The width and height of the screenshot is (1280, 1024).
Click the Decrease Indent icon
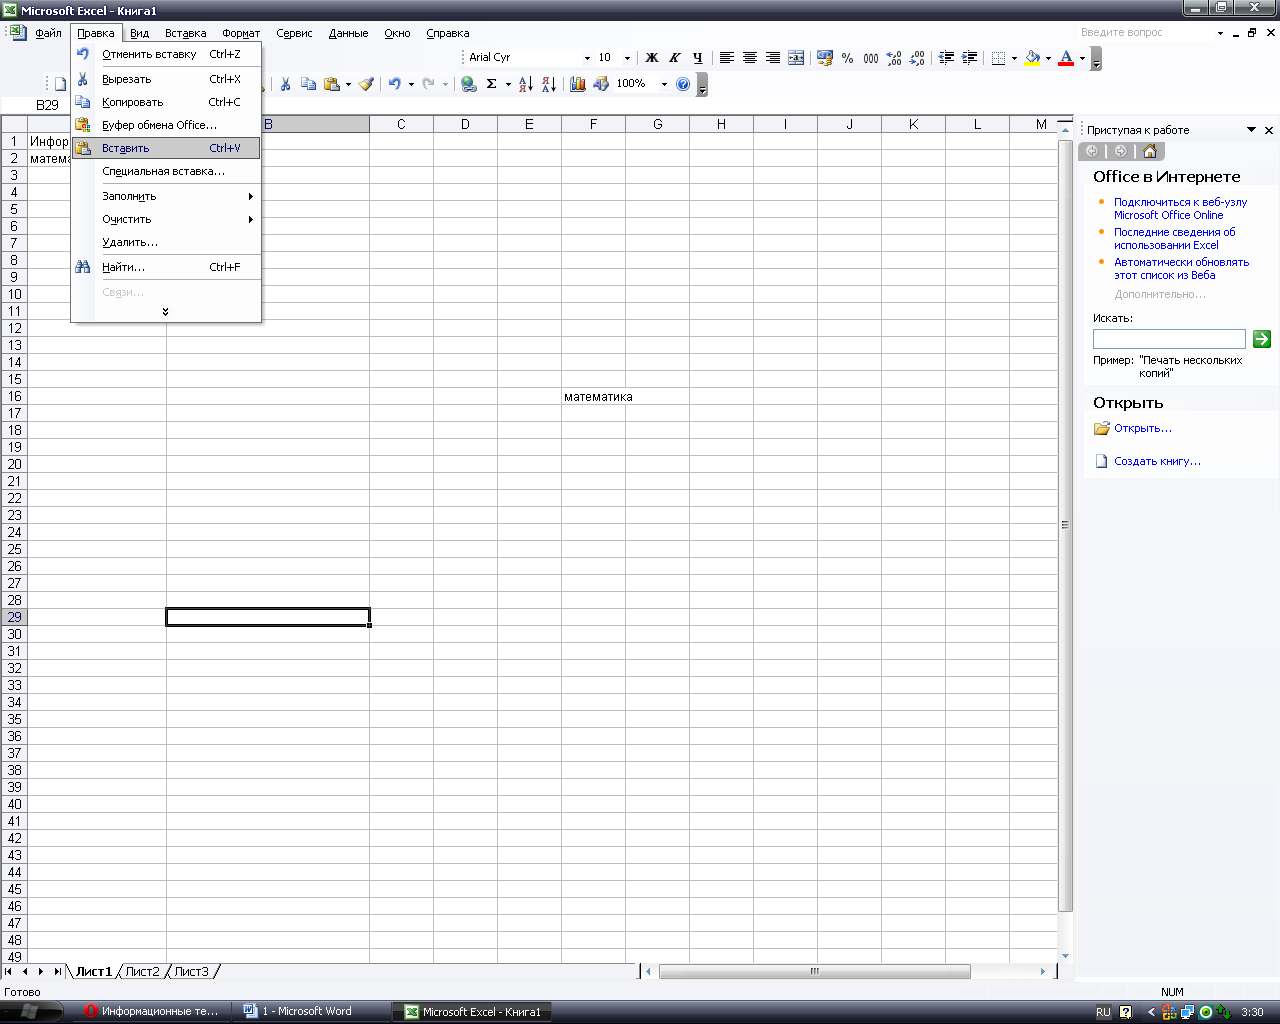(946, 58)
